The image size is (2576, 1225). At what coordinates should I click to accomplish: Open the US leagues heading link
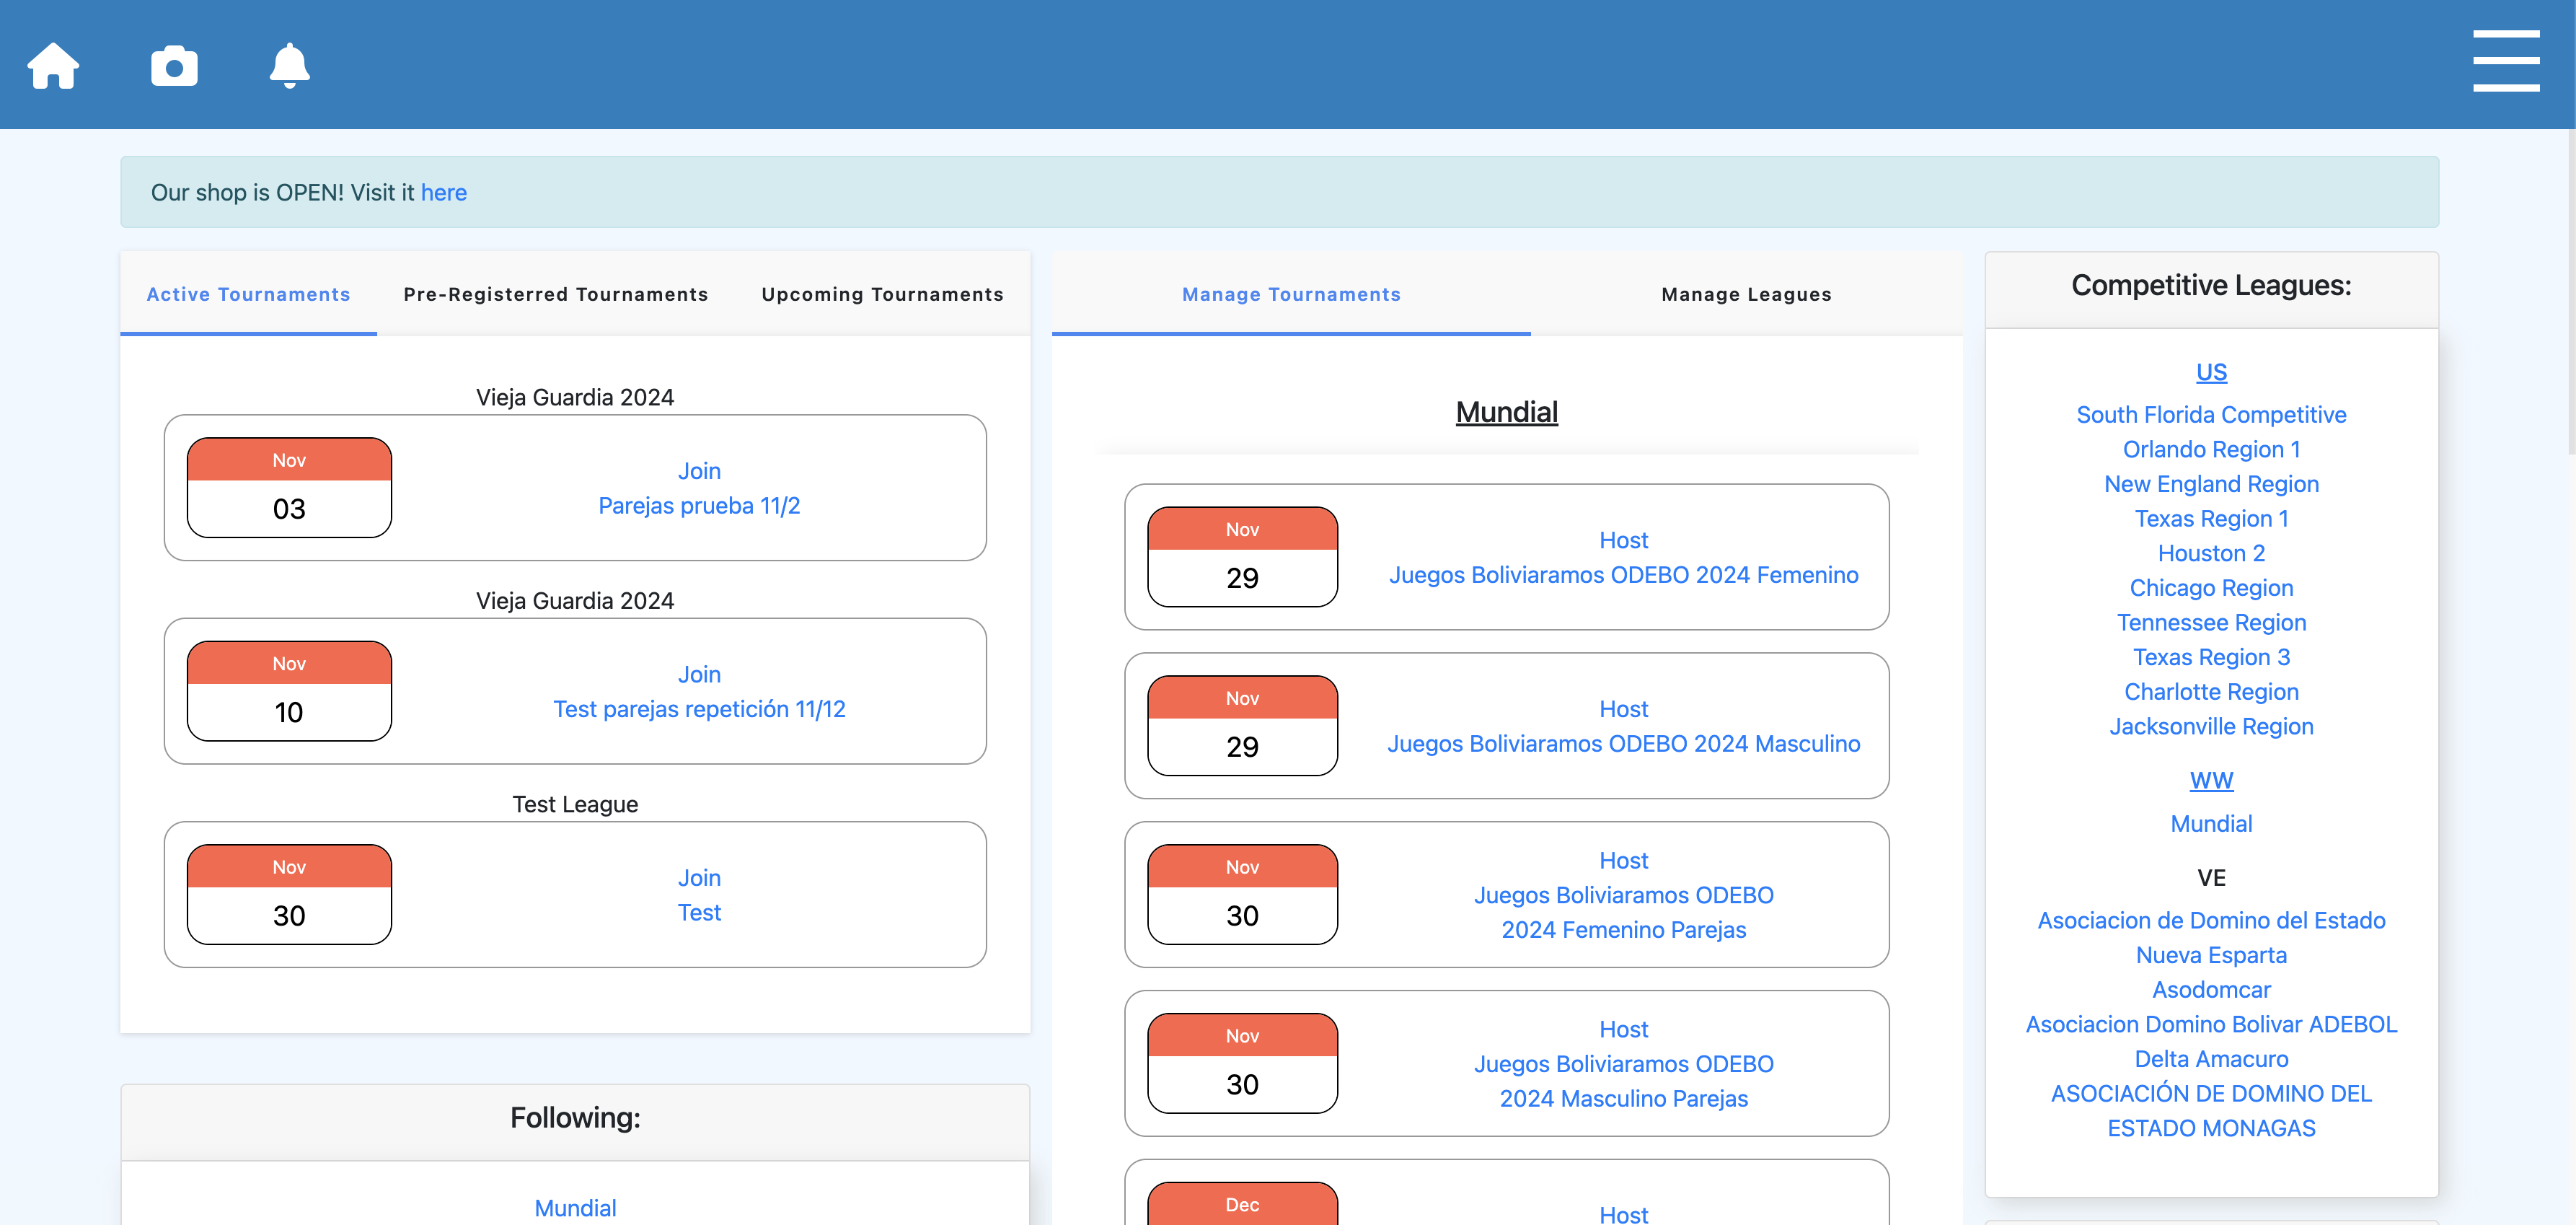2211,372
